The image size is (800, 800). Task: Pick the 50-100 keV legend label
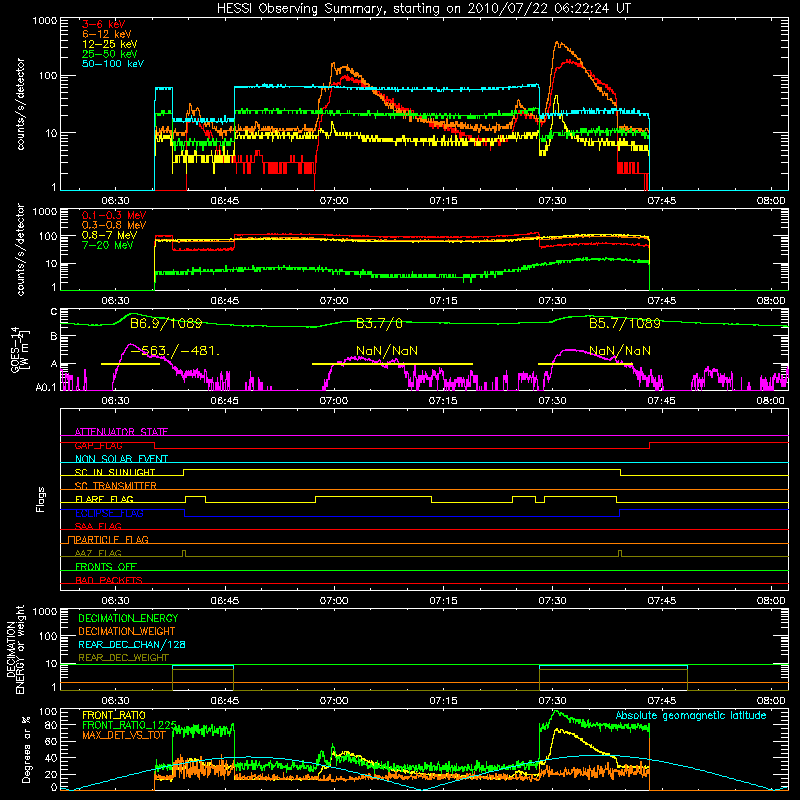point(113,64)
